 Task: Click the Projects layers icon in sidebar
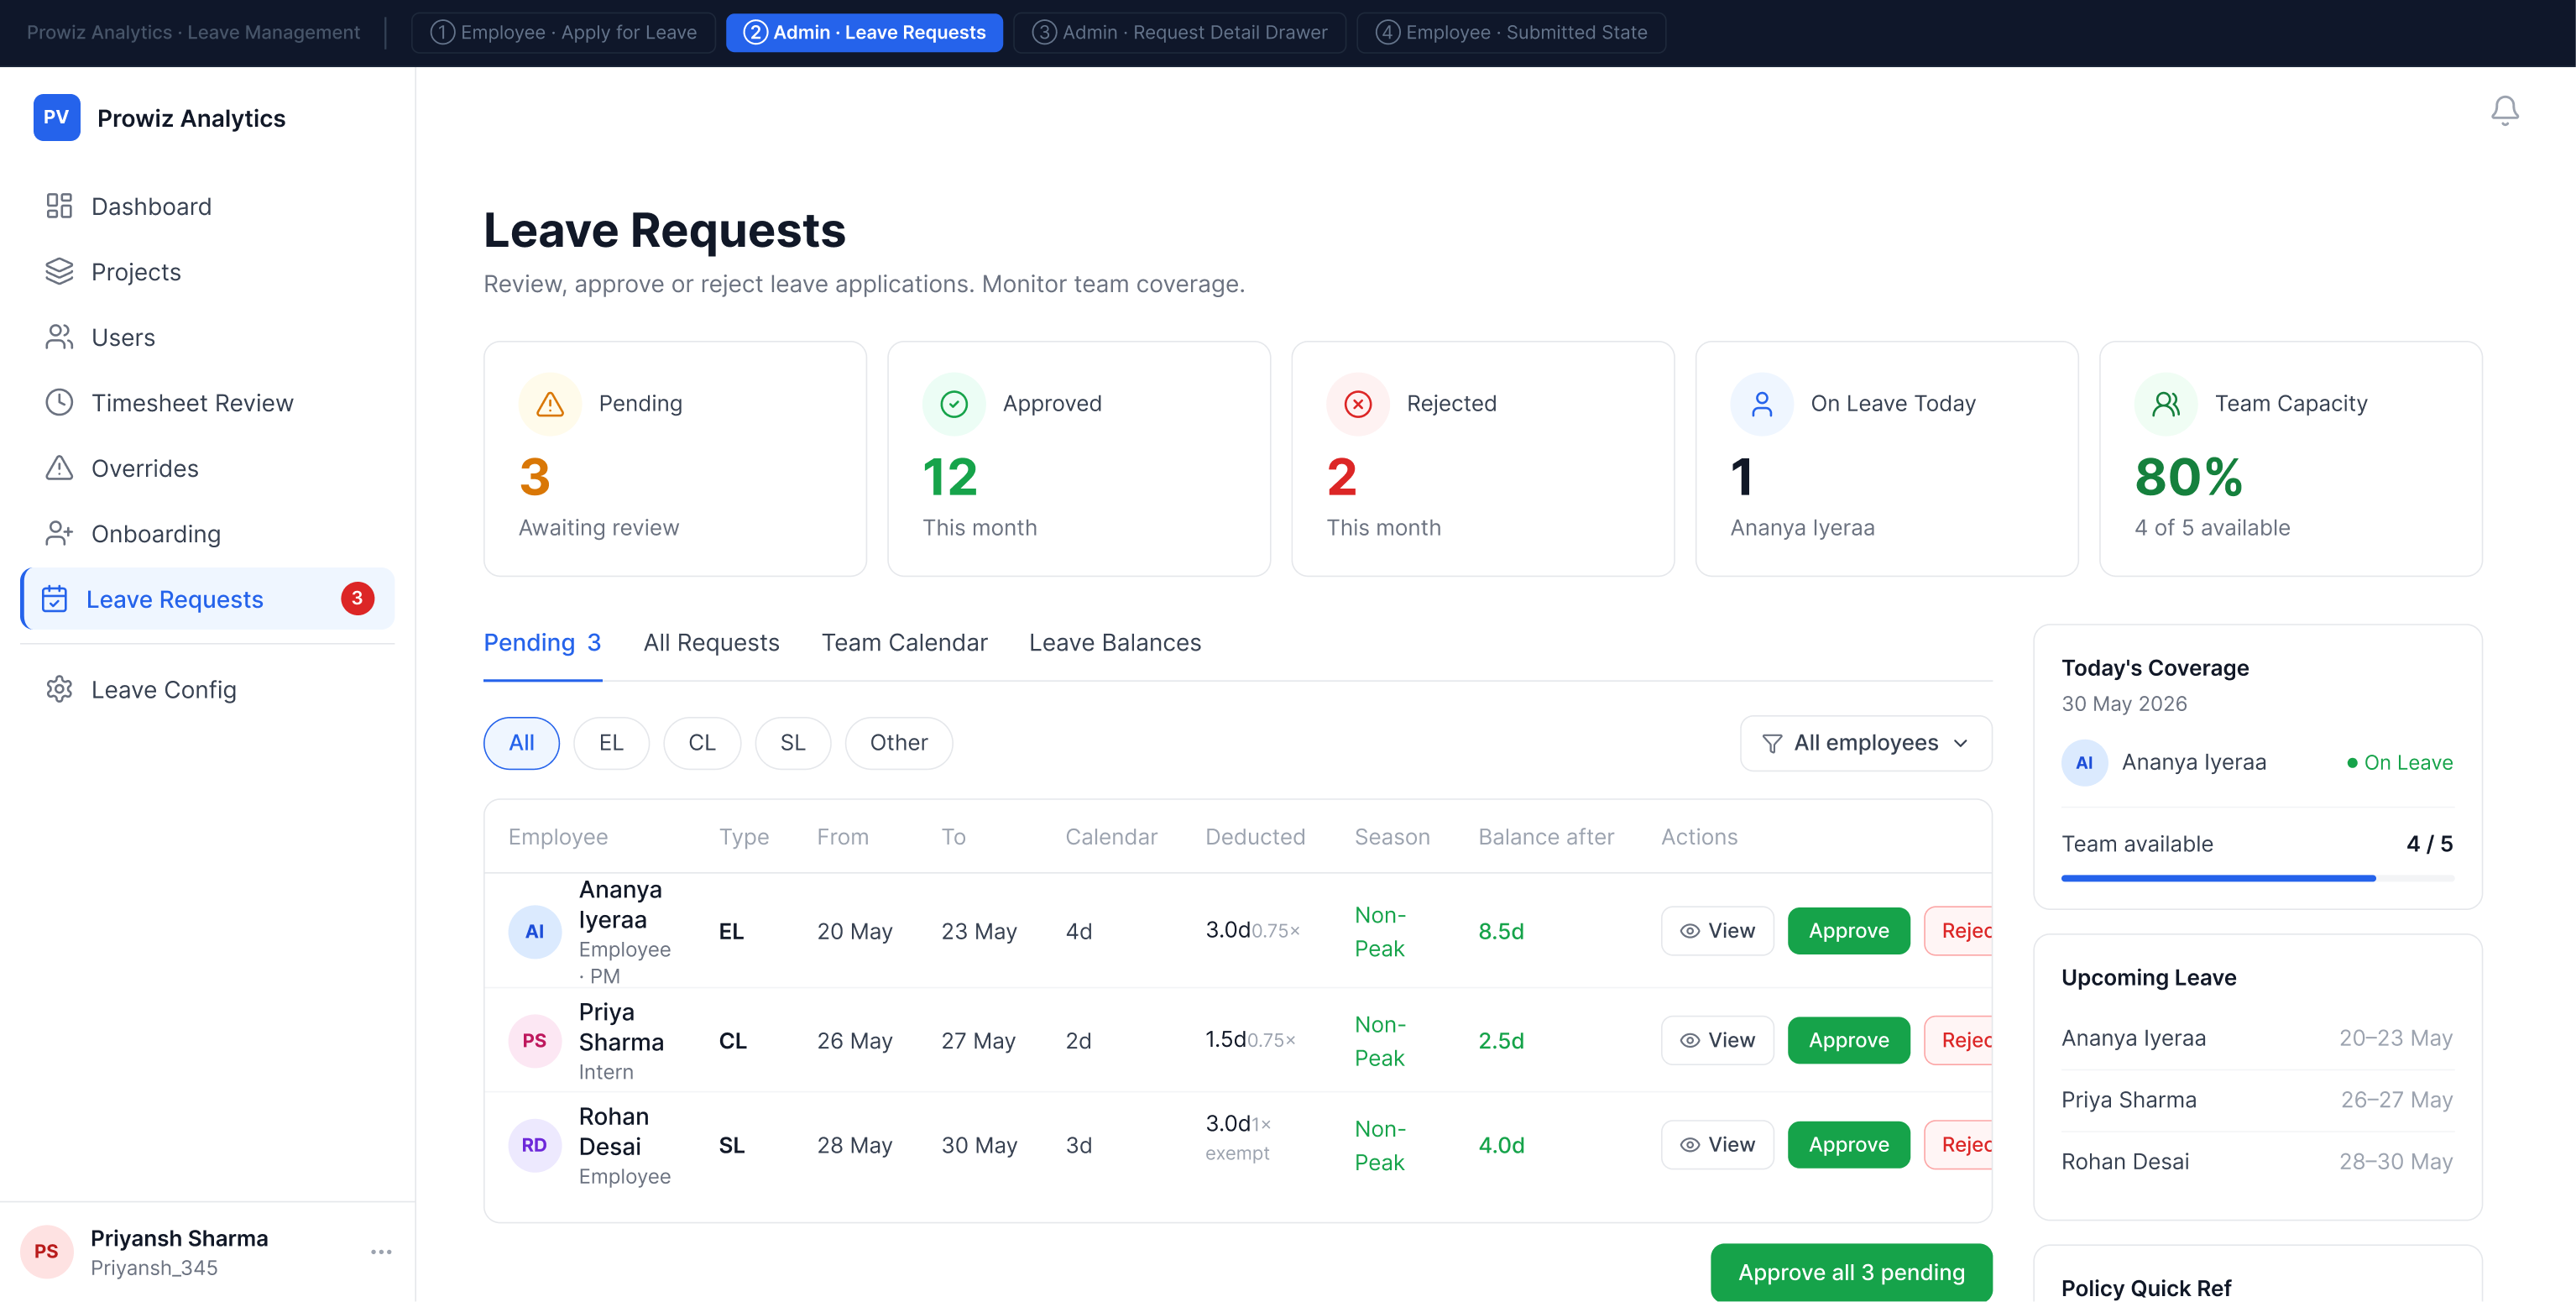59,272
